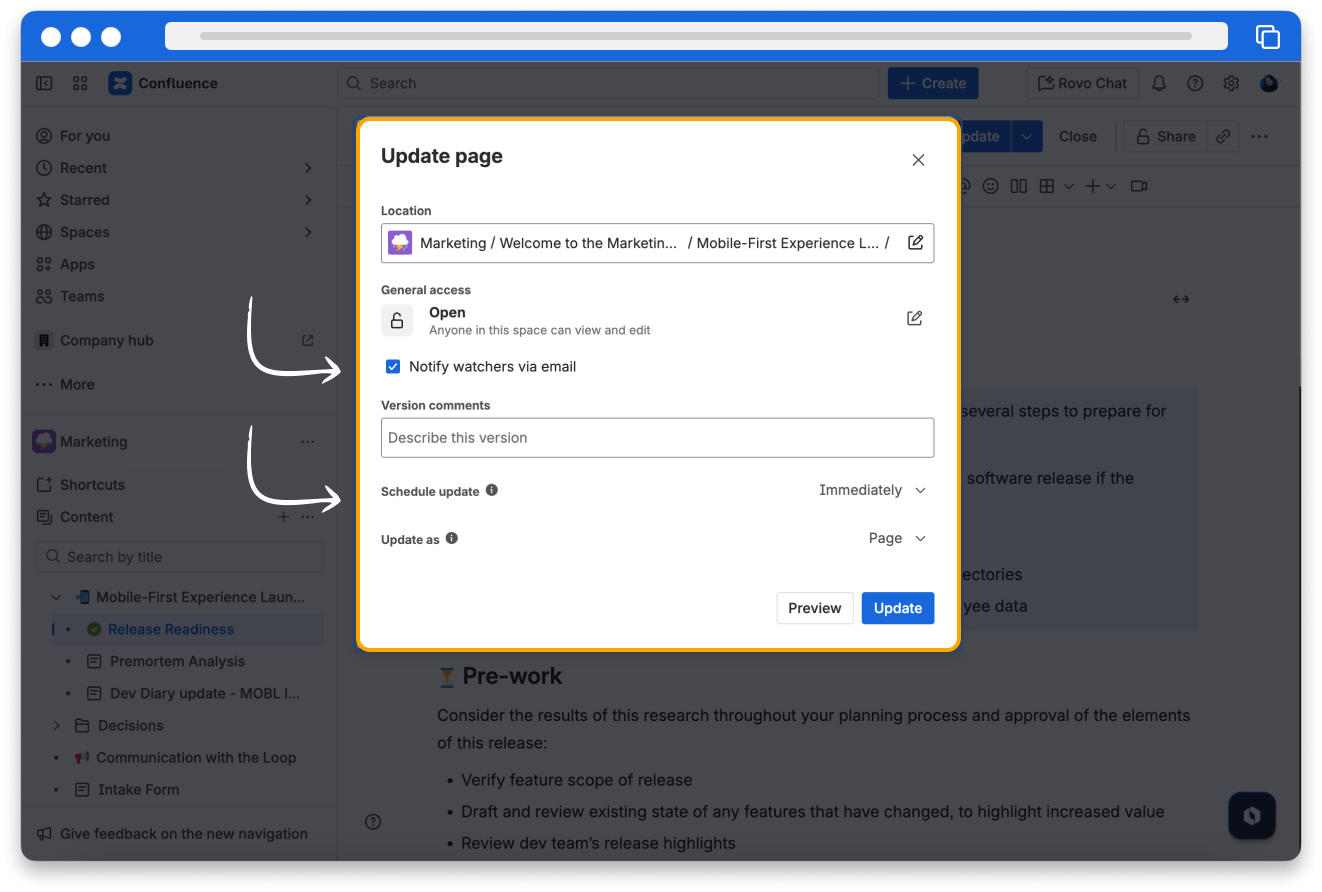Collapse the Mobile-First Experience Launch tree item
This screenshot has width=1322, height=892.
pyautogui.click(x=57, y=597)
